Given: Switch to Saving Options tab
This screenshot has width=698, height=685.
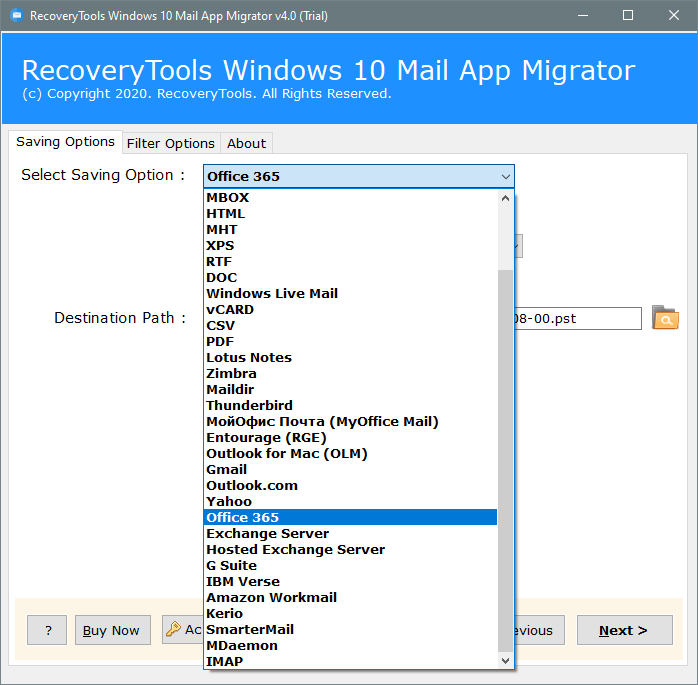Looking at the screenshot, I should pos(65,142).
